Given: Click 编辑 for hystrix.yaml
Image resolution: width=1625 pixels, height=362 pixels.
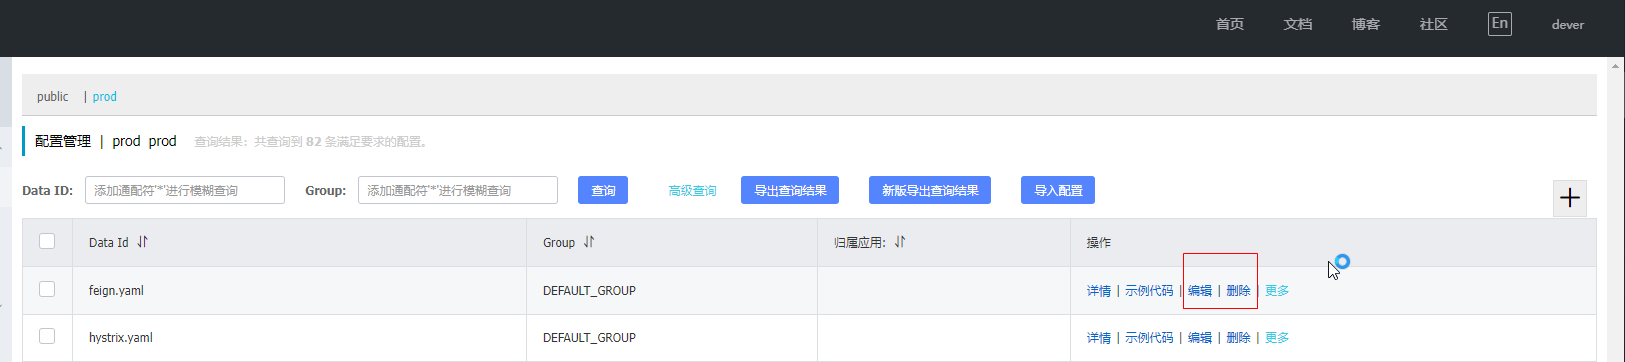Looking at the screenshot, I should click(x=1200, y=338).
